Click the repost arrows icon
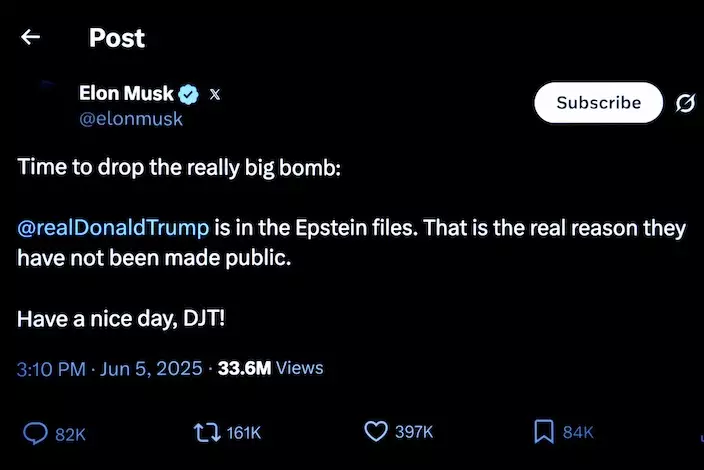Image resolution: width=704 pixels, height=470 pixels. 204,432
